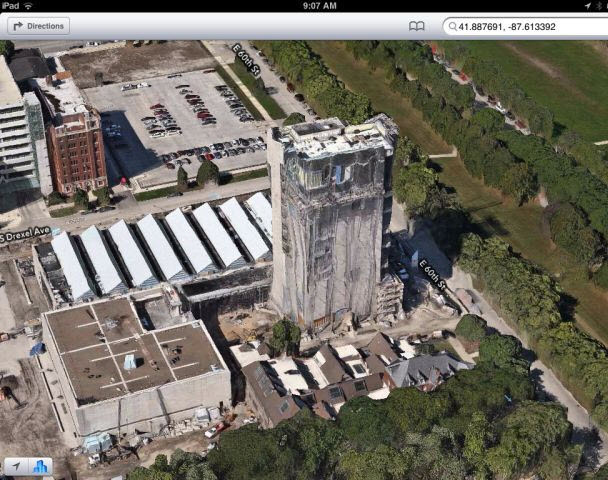This screenshot has height=480, width=608.
Task: Tap the 9:07 AM clock
Action: pyautogui.click(x=304, y=6)
